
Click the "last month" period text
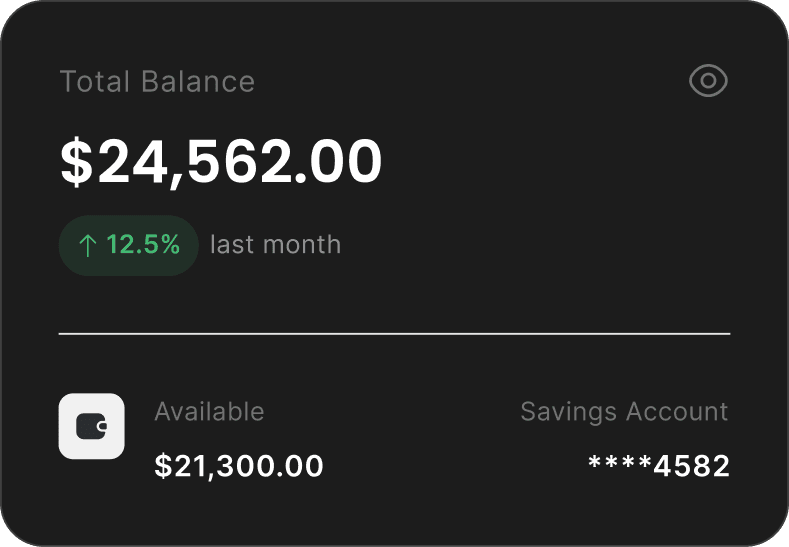275,245
